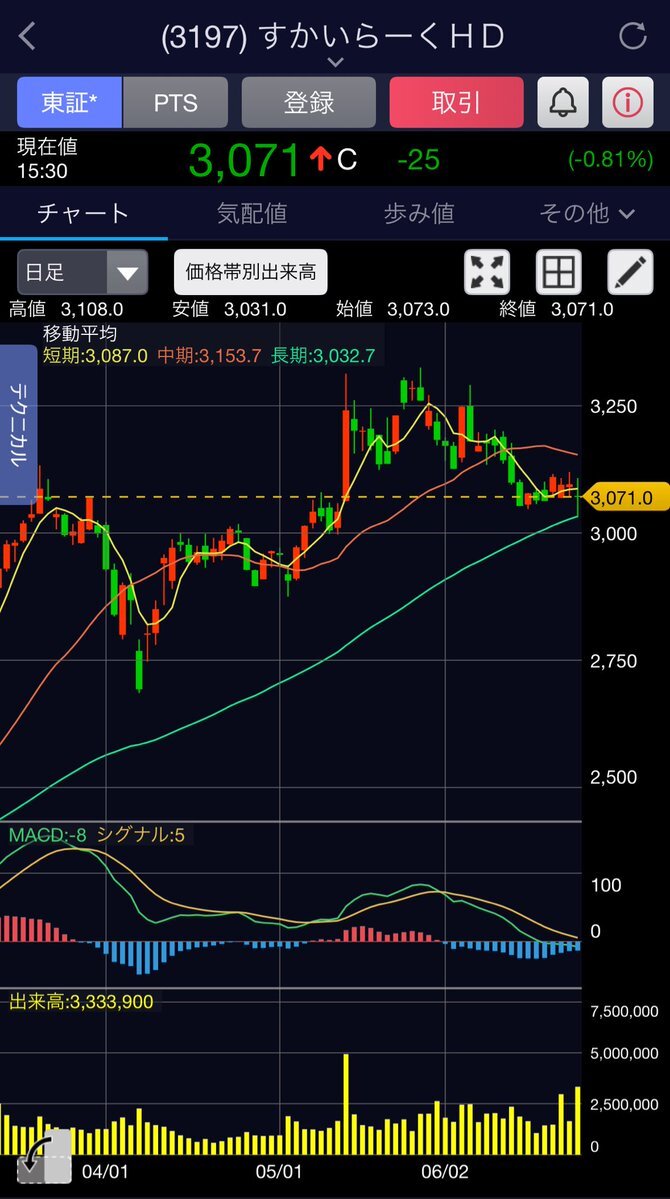The height and width of the screenshot is (1199, 670).
Task: Open the その他 dropdown menu
Action: pyautogui.click(x=587, y=213)
